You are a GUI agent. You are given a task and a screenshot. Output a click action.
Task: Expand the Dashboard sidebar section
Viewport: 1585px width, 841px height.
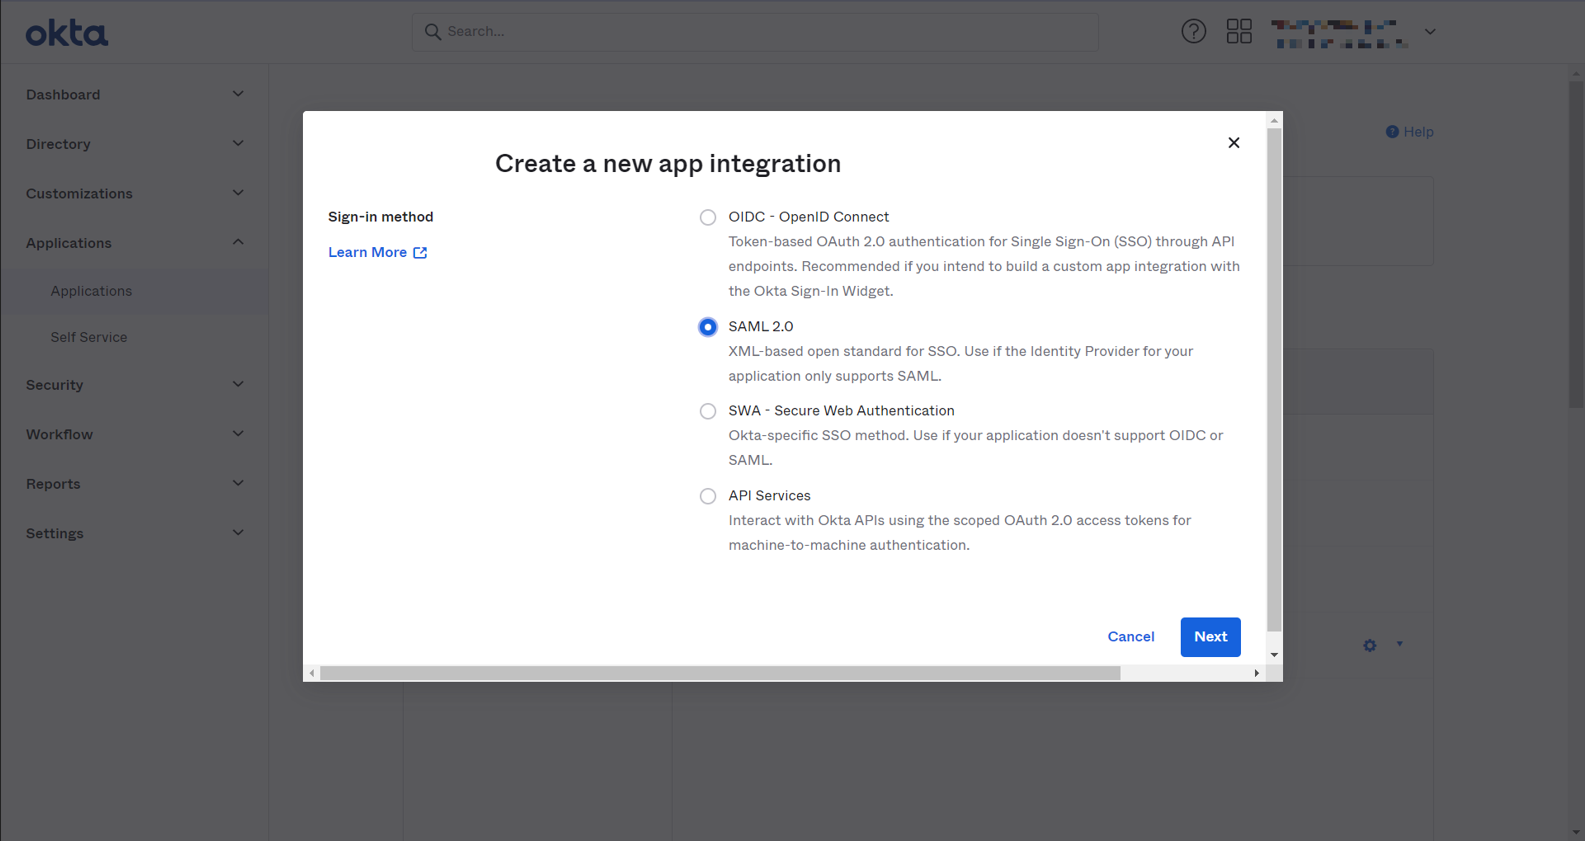click(134, 94)
